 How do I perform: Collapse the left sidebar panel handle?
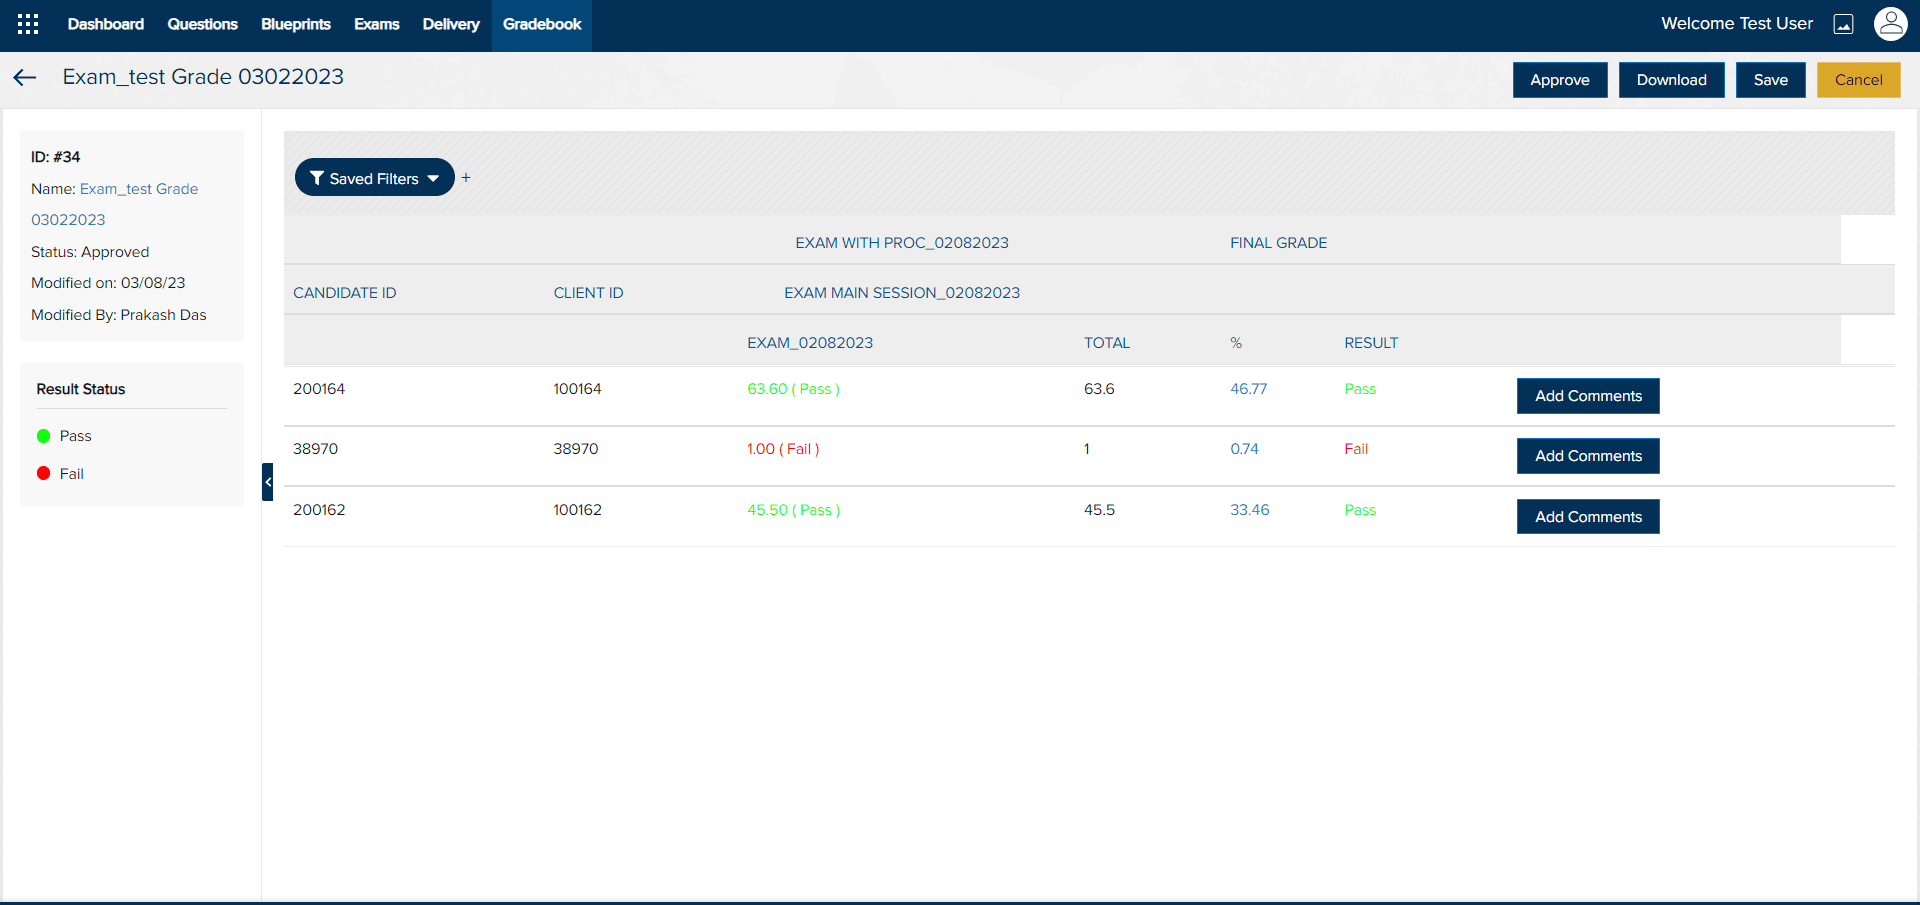point(267,482)
